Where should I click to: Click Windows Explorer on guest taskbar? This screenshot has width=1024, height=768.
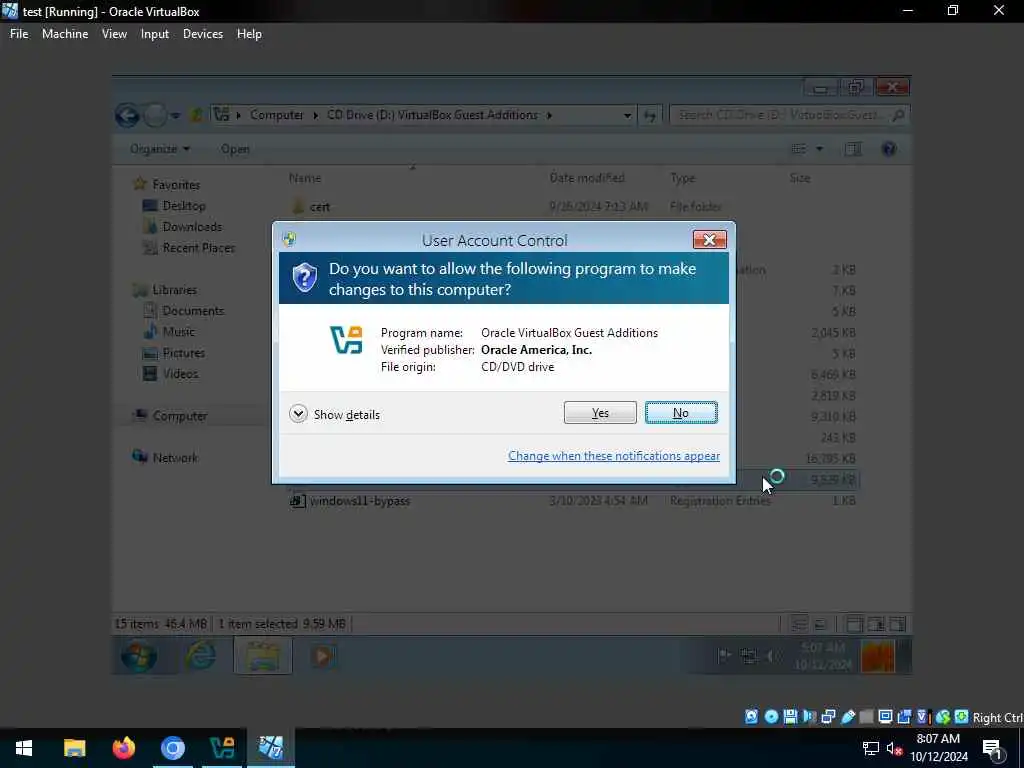click(263, 656)
